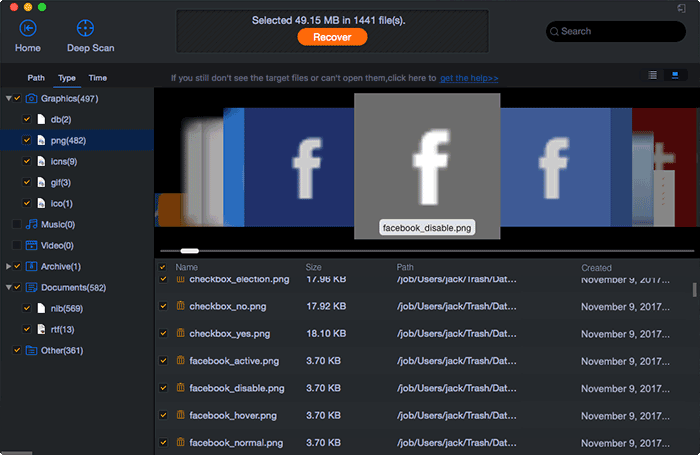
Task: Uncheck the Documents(582) checkbox
Action: pos(17,287)
